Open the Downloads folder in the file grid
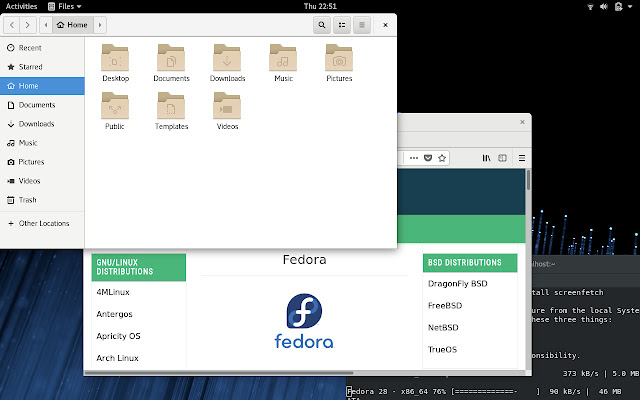640x400 pixels. point(227,63)
